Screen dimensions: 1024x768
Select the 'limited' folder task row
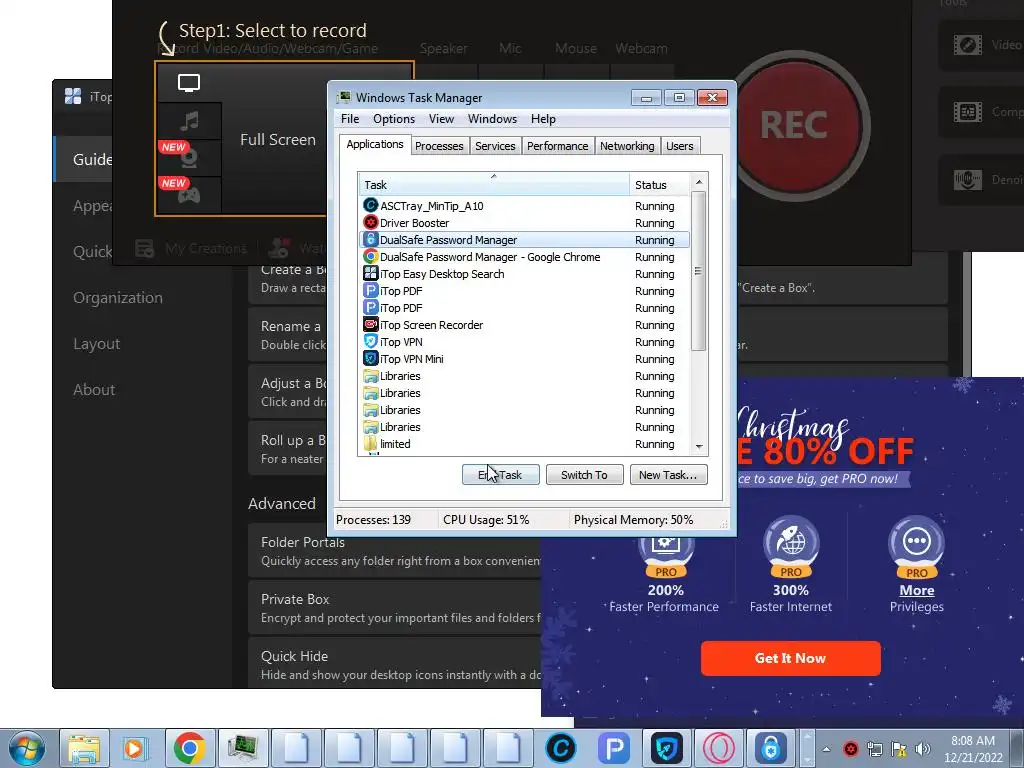524,443
